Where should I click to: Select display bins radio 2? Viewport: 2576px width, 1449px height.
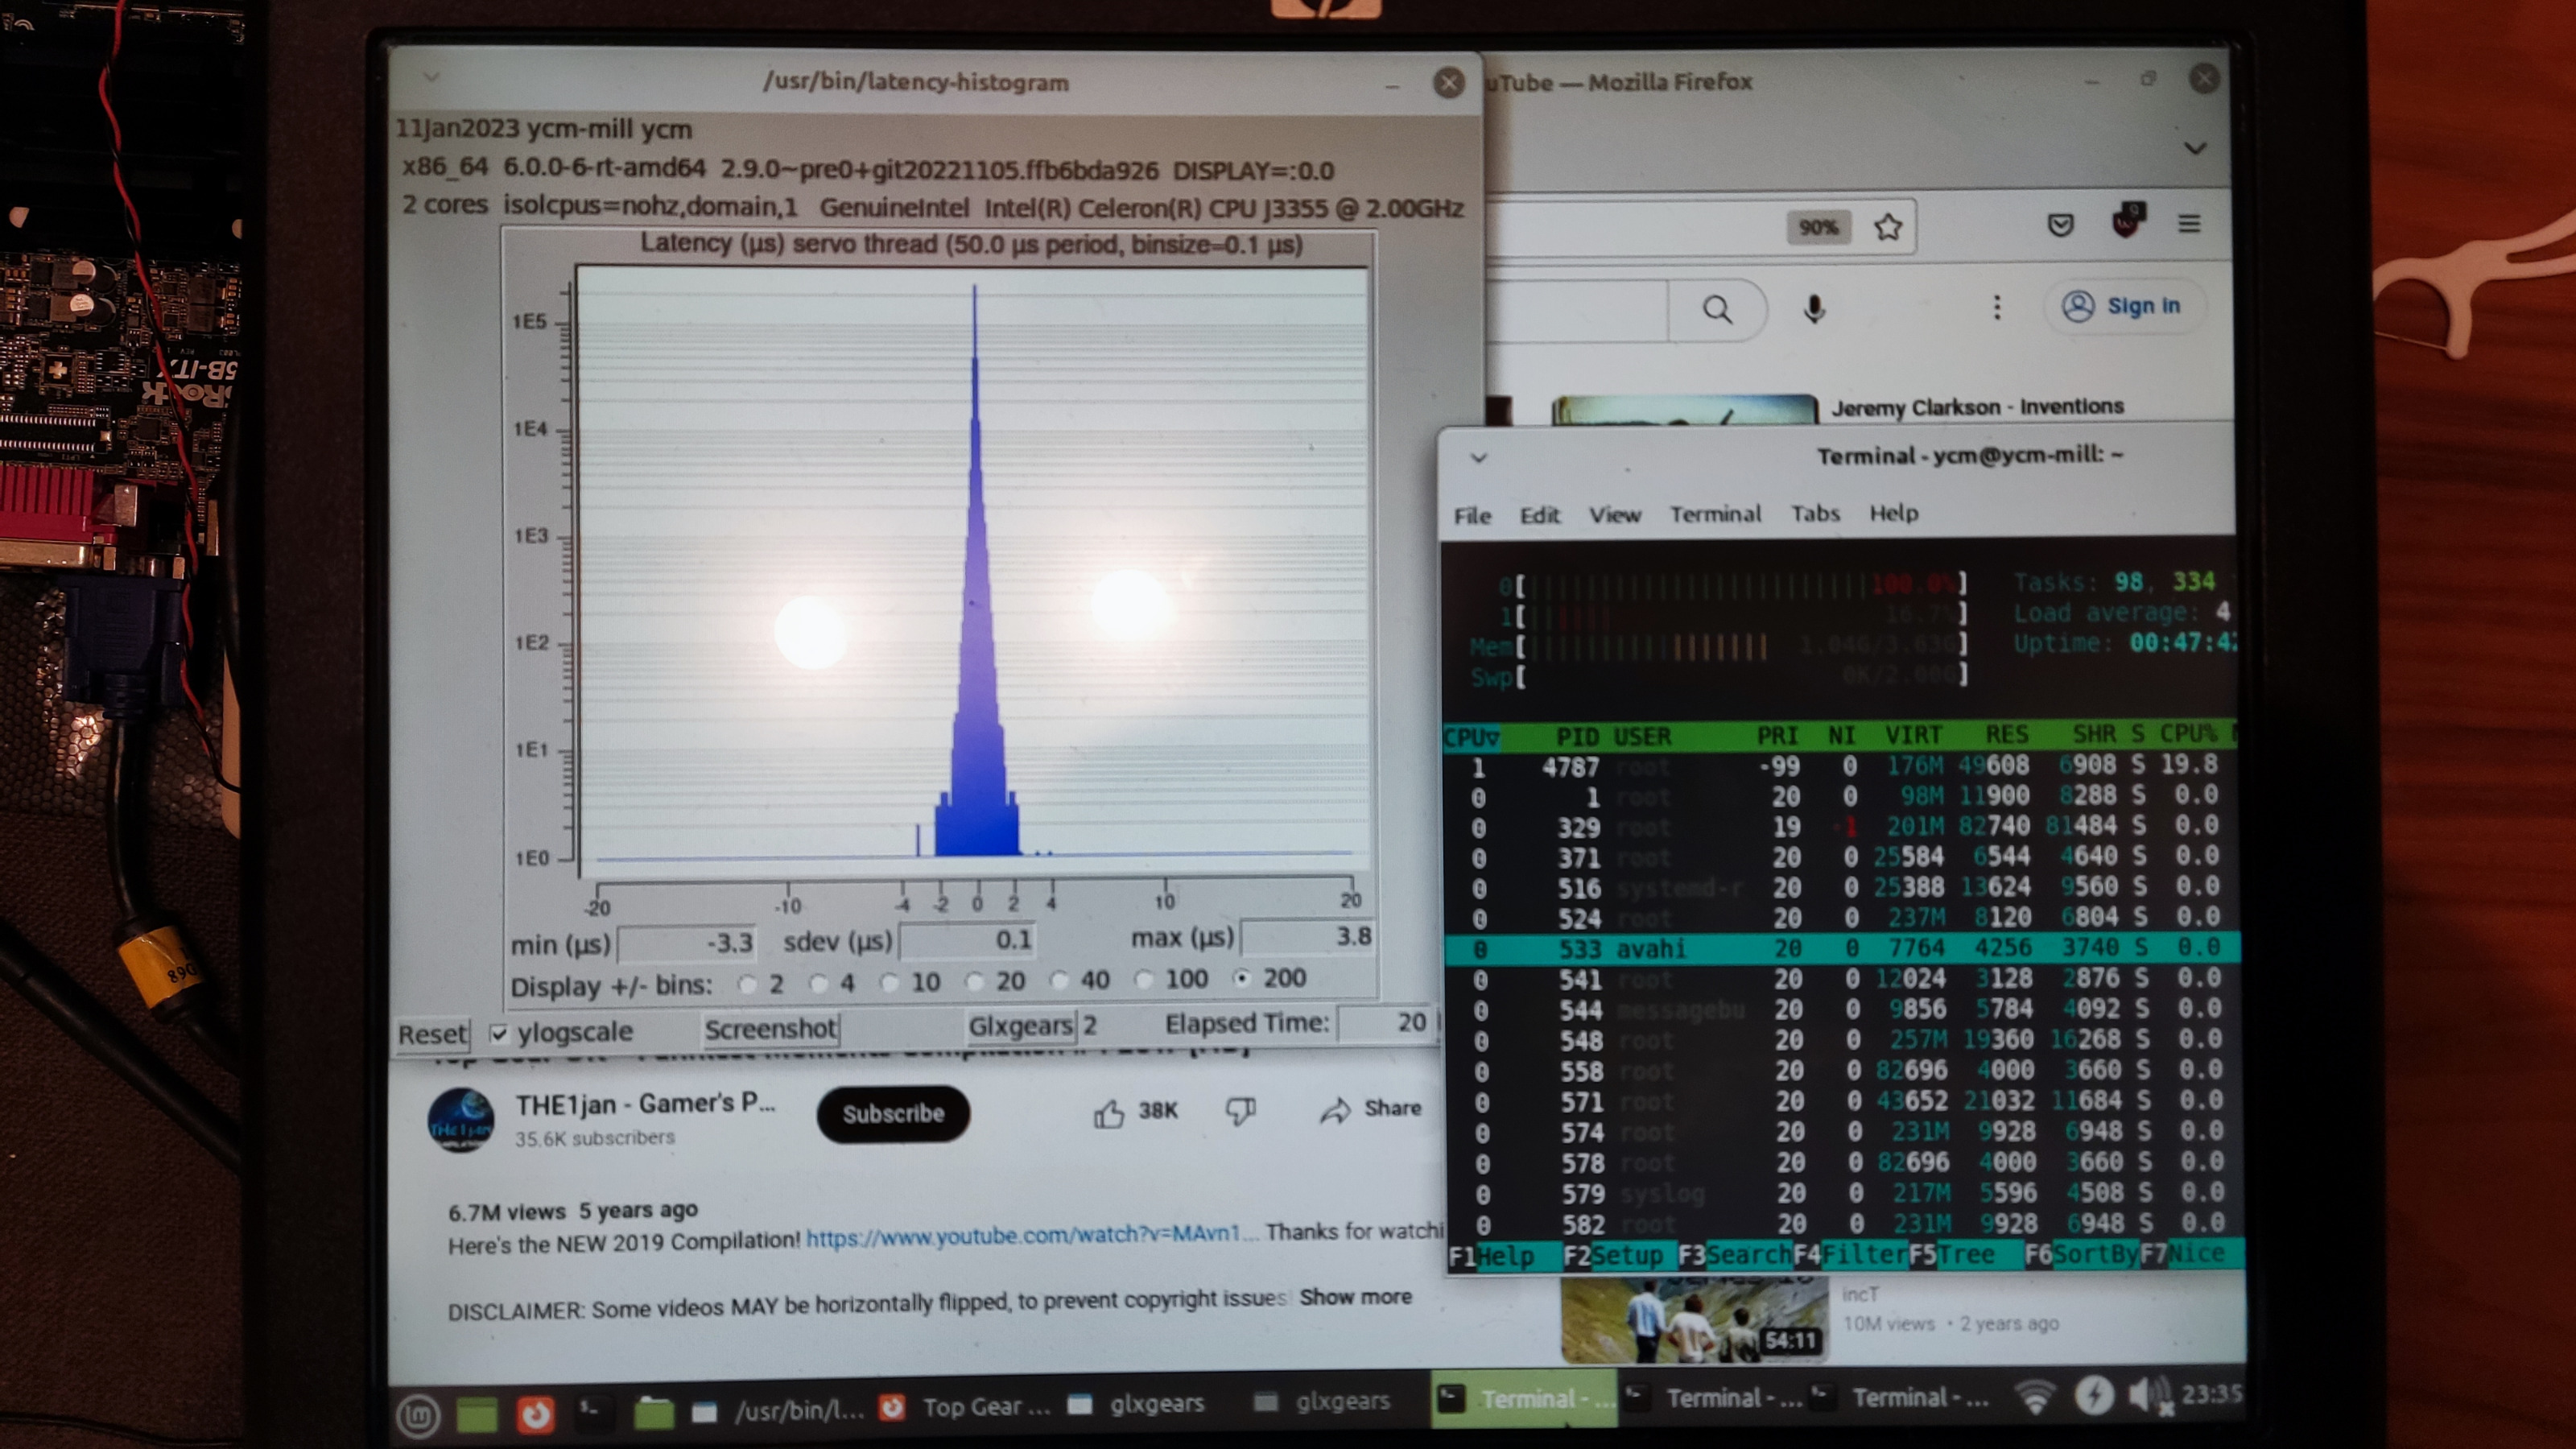pyautogui.click(x=746, y=984)
